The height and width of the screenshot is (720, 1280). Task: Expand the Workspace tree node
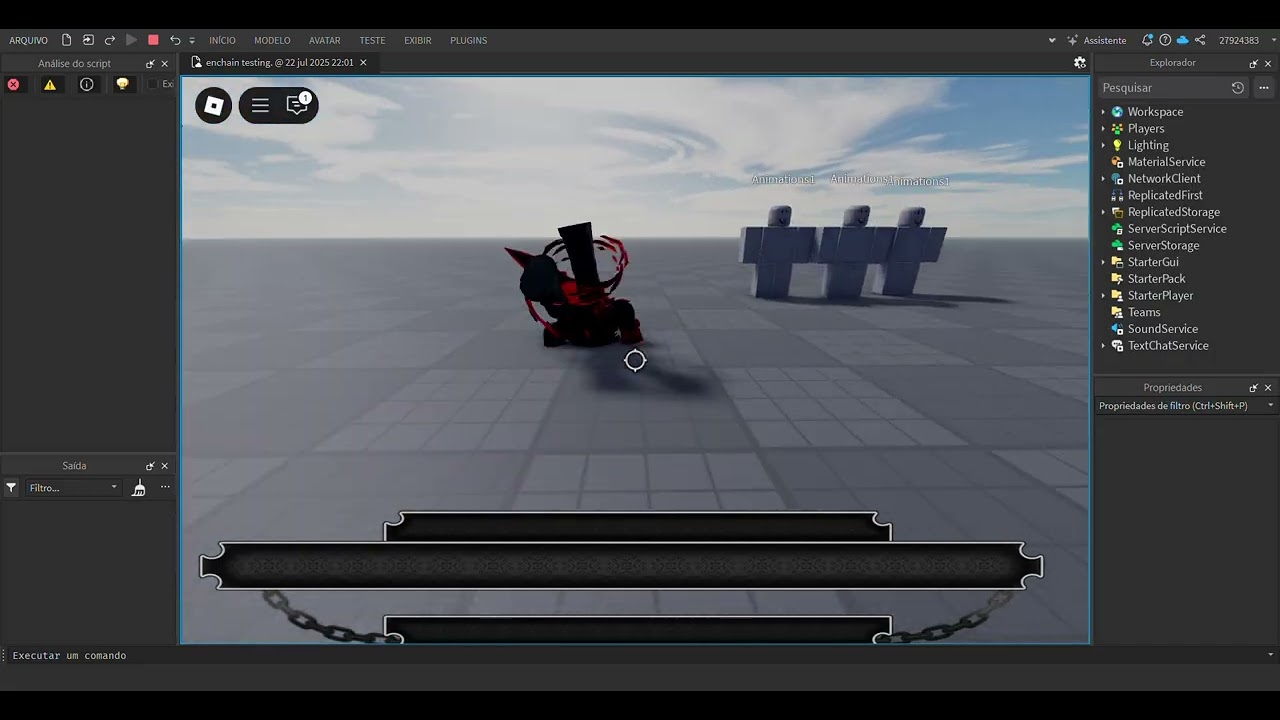(x=1103, y=112)
